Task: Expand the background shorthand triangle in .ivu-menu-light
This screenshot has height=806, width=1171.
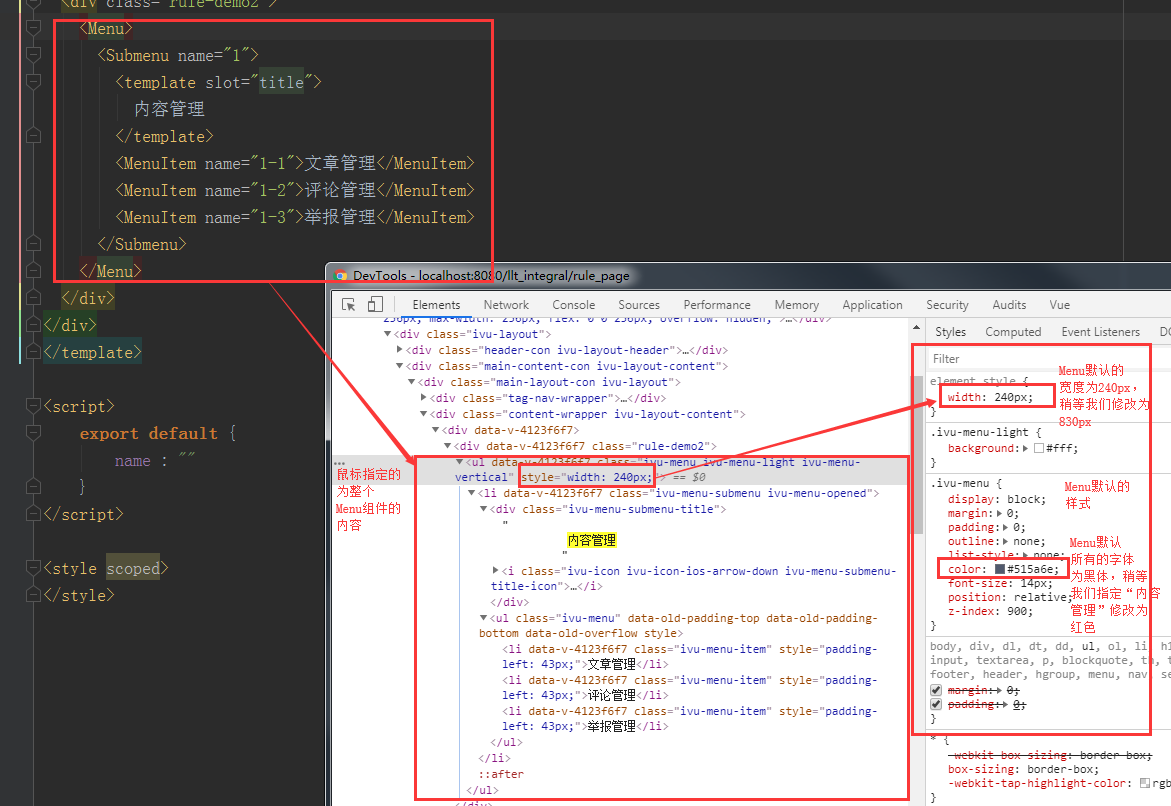Action: click(x=1025, y=448)
